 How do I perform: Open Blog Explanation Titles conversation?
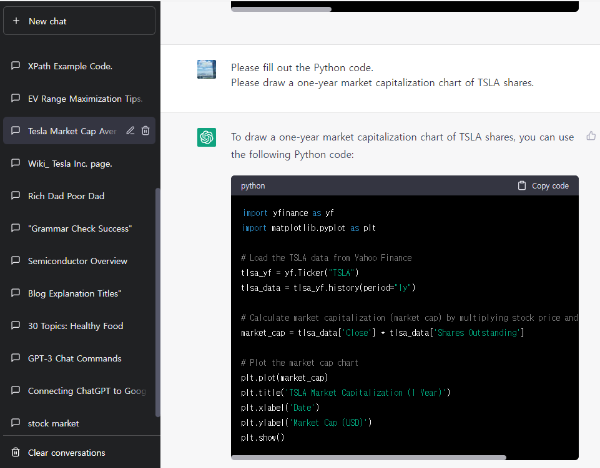tap(79, 294)
